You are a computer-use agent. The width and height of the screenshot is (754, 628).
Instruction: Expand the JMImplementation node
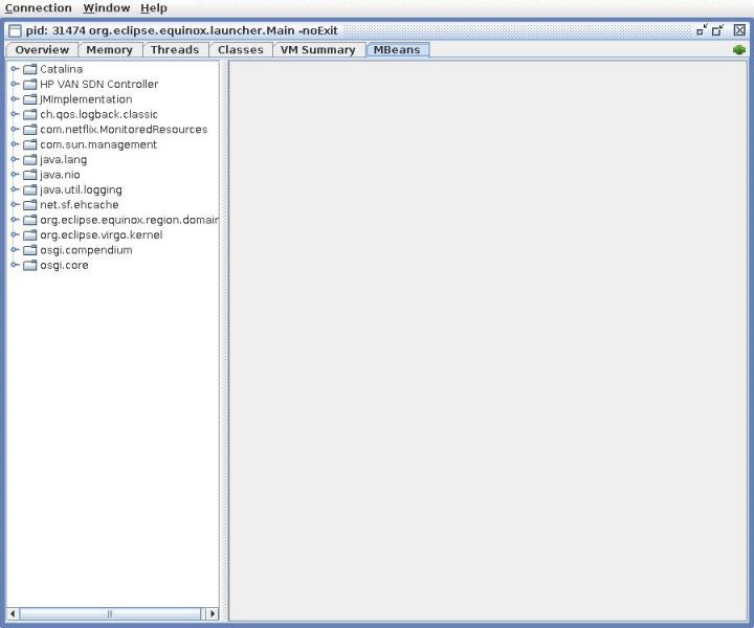coord(14,99)
